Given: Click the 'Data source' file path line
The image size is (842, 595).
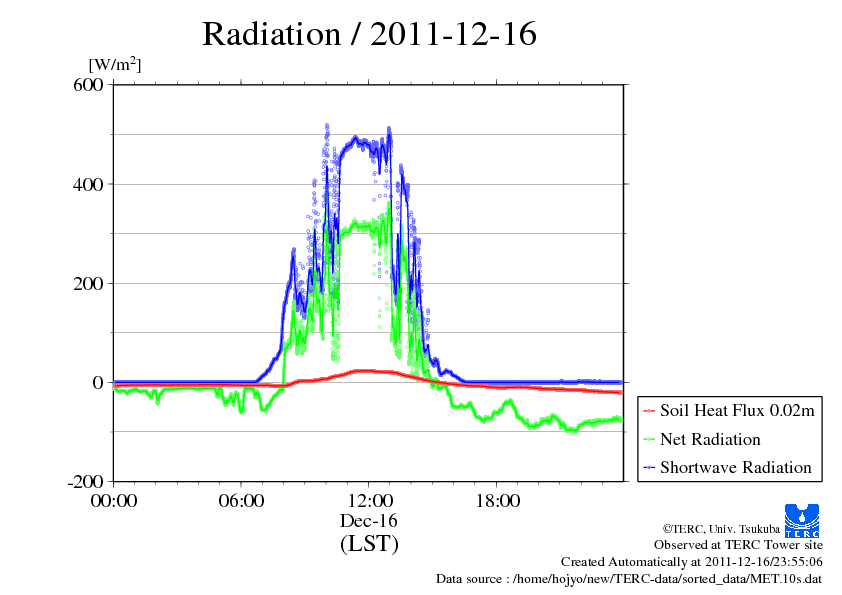Looking at the screenshot, I should point(629,579).
